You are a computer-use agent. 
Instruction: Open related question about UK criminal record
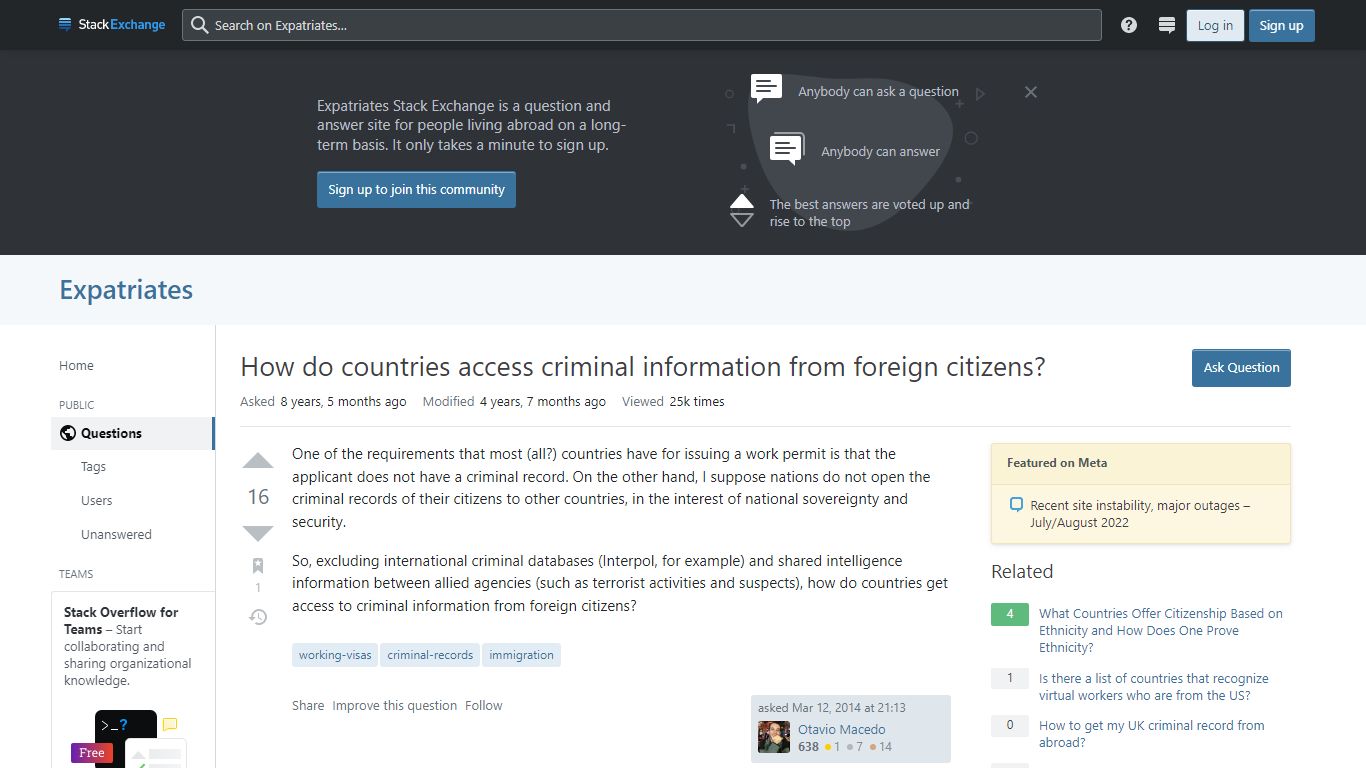point(1151,734)
